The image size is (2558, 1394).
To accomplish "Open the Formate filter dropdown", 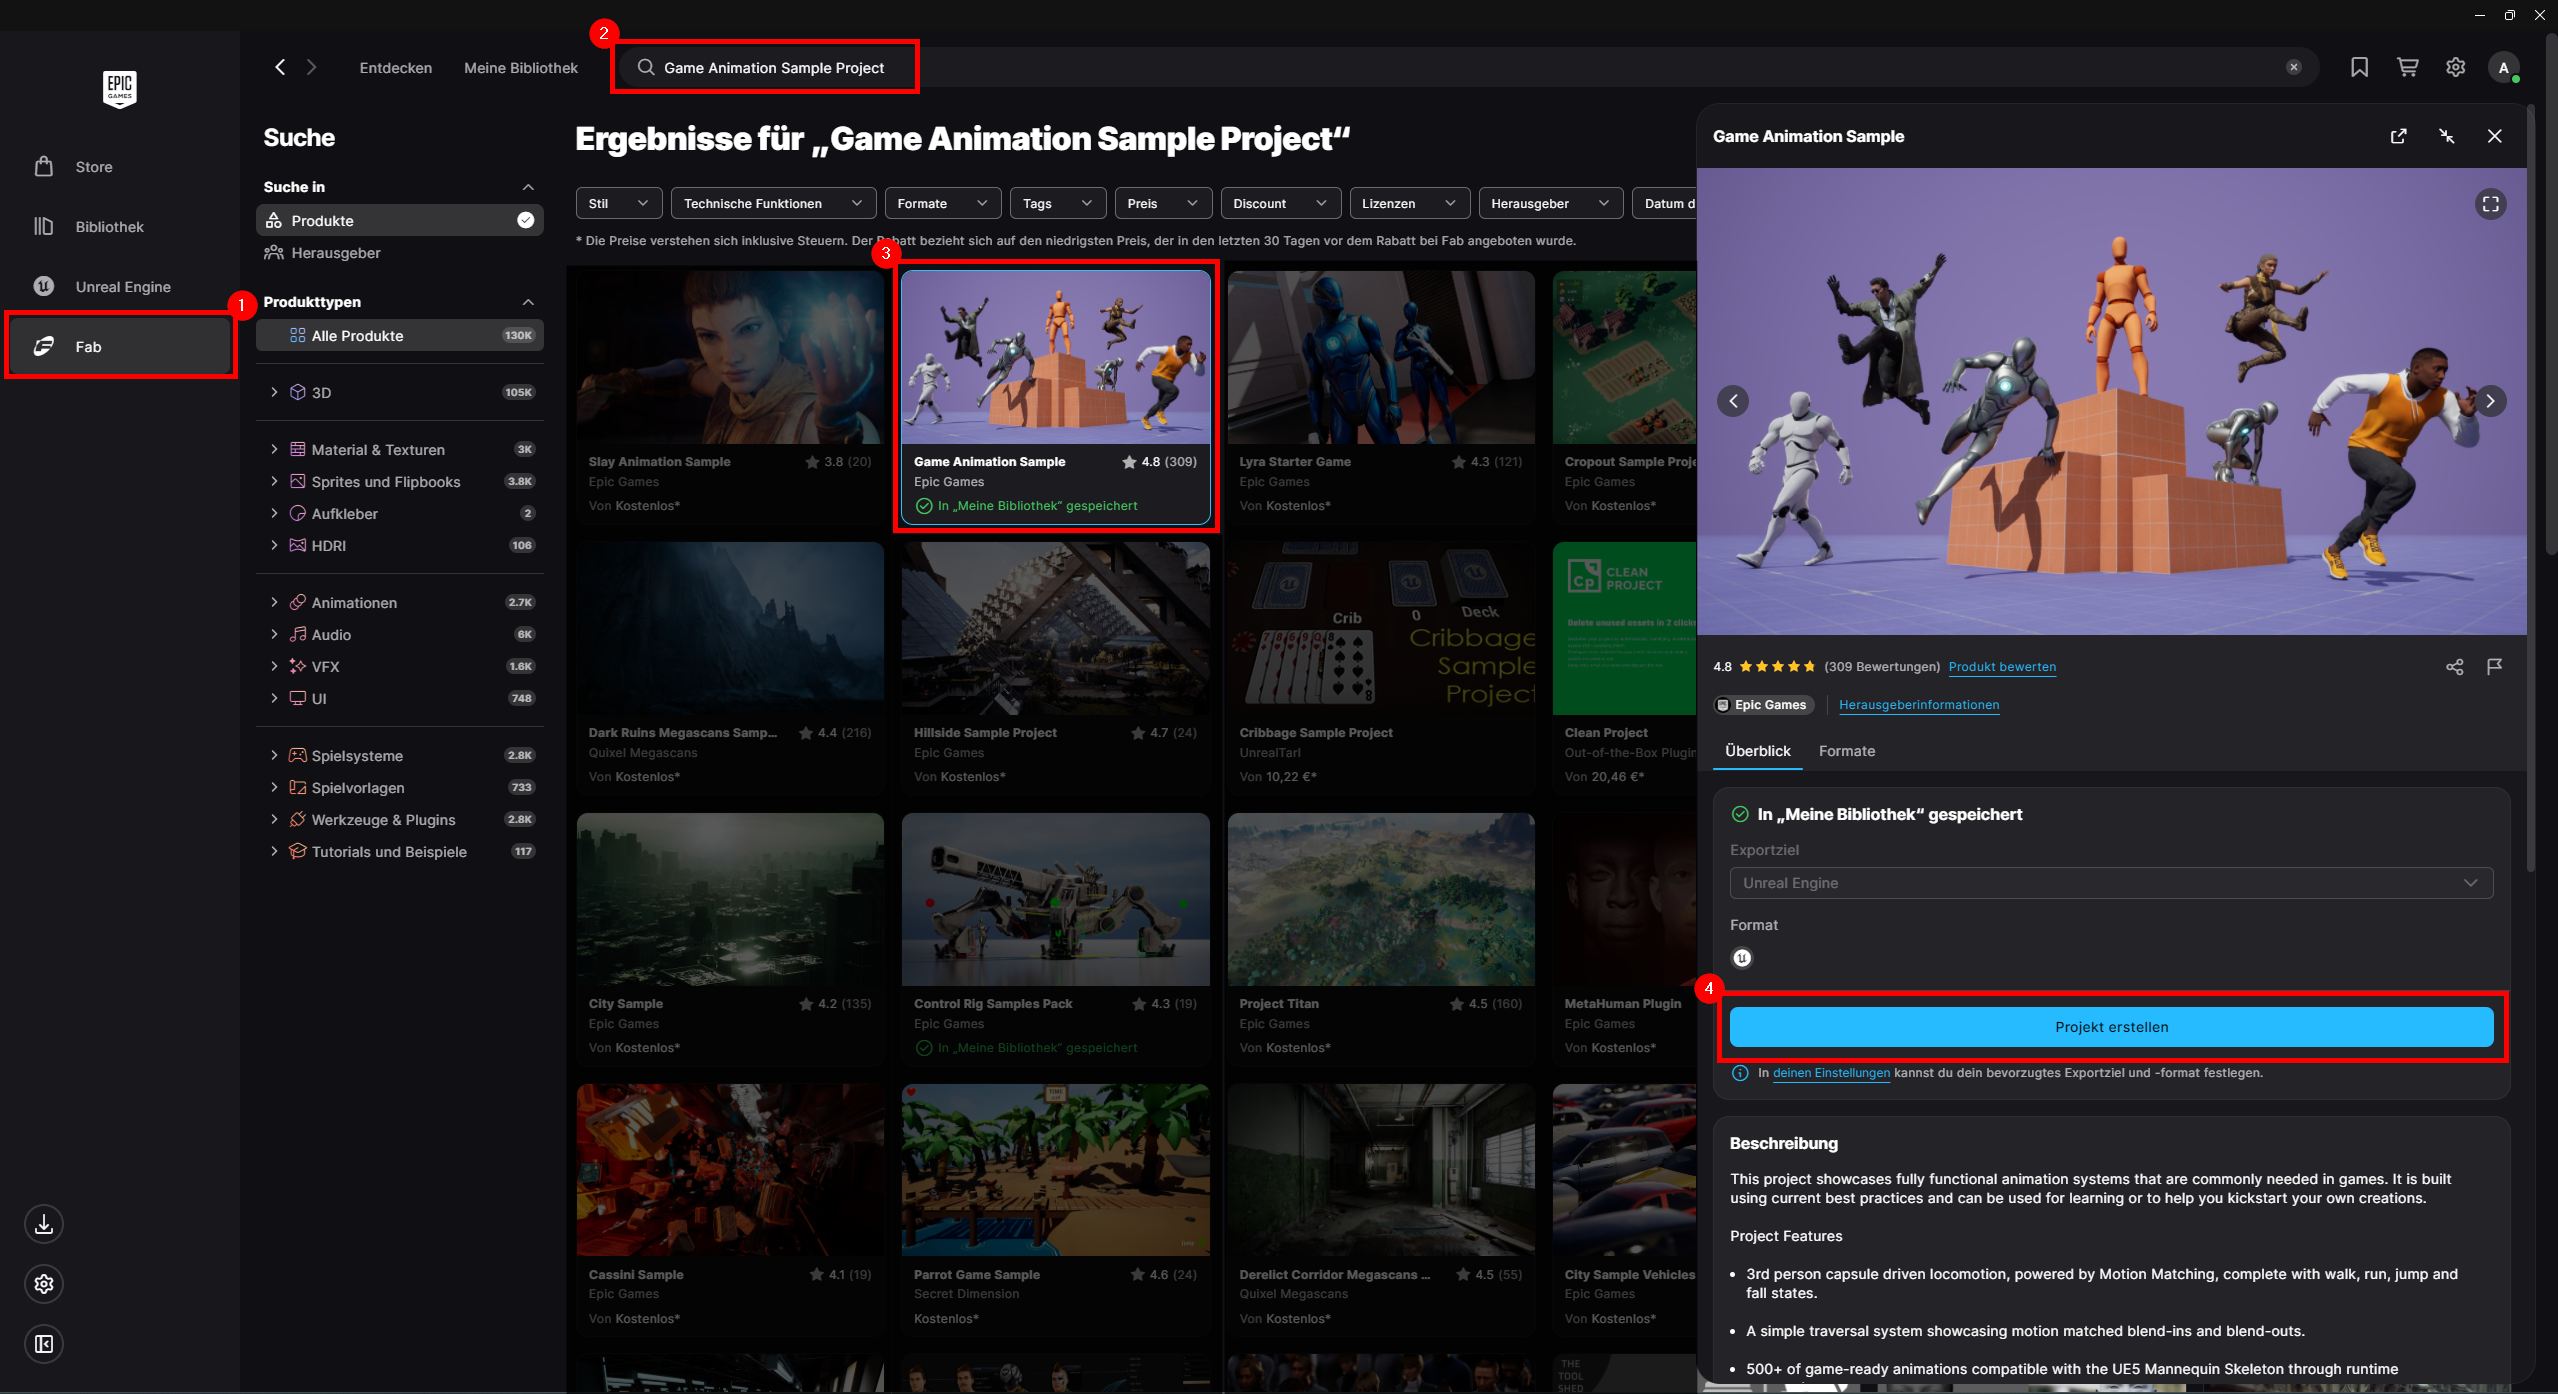I will click(x=942, y=203).
